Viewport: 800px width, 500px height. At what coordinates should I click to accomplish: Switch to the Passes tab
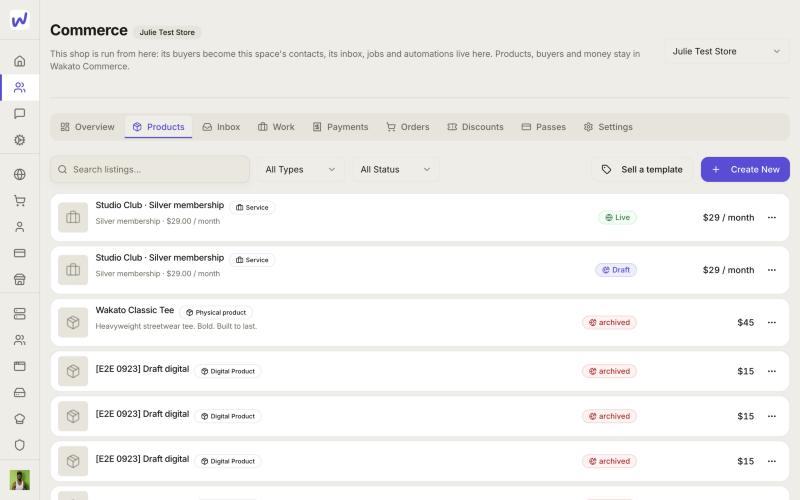click(543, 127)
